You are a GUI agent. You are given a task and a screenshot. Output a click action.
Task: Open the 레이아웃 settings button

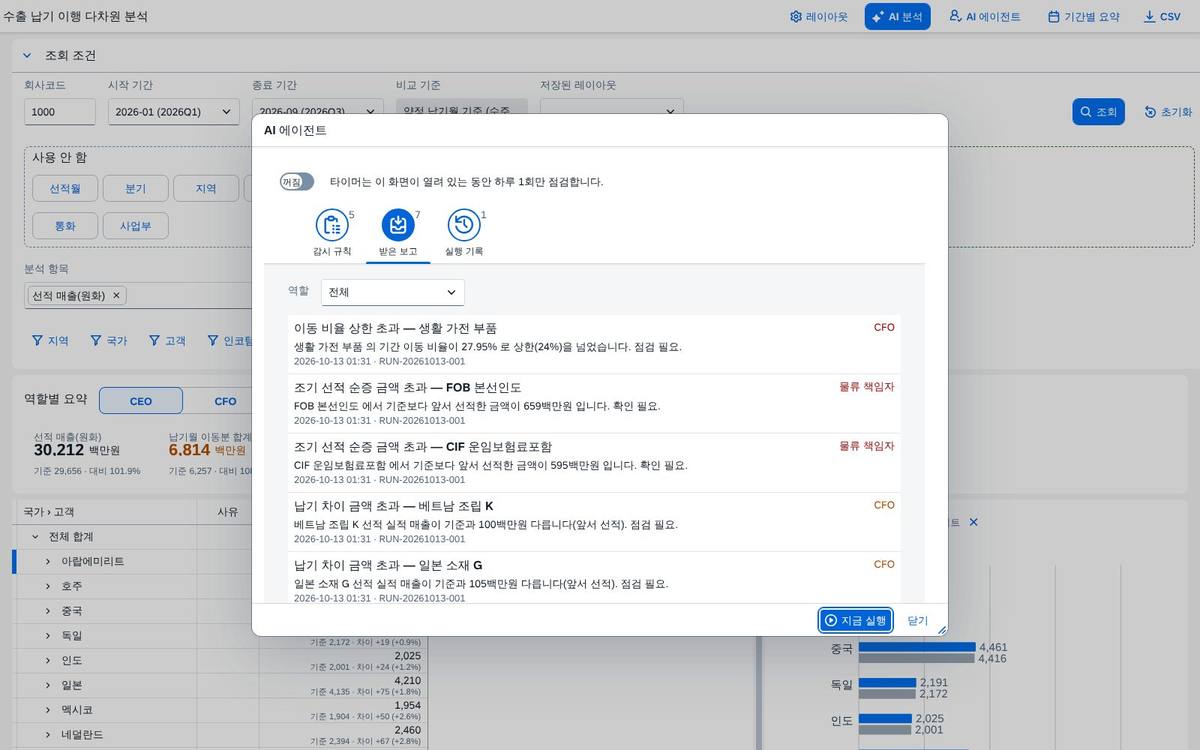pyautogui.click(x=818, y=17)
